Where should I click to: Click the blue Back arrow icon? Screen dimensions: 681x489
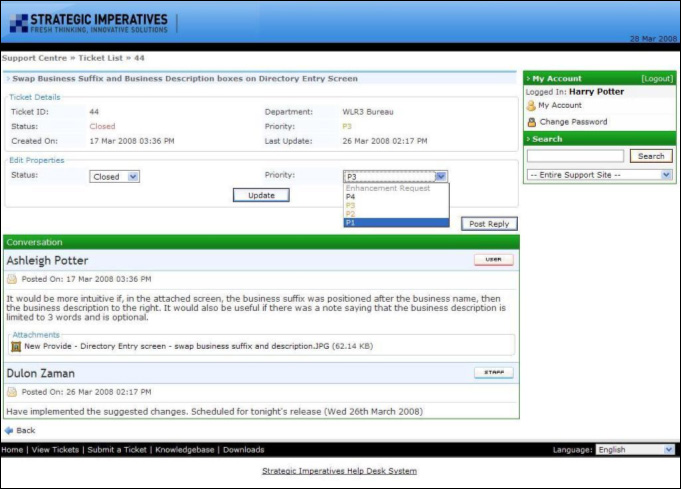[9, 430]
